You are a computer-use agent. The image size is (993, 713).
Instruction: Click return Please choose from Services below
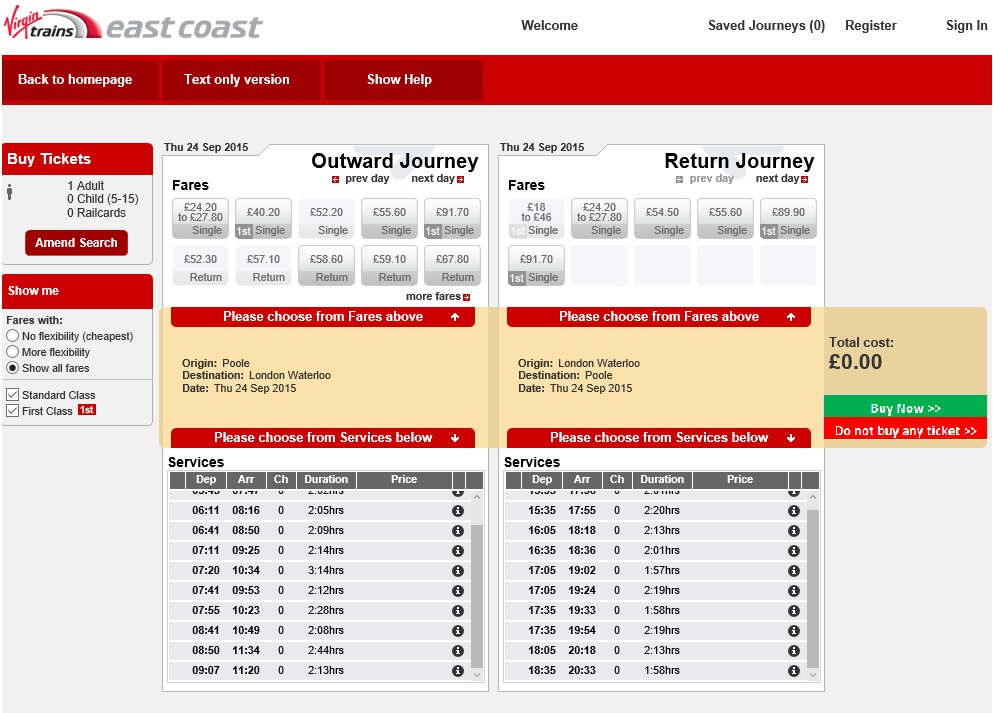point(659,438)
